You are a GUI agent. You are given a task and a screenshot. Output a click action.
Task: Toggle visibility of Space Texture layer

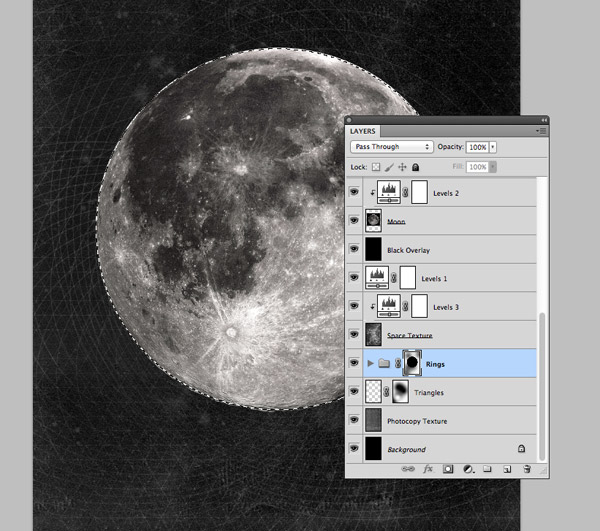[355, 335]
